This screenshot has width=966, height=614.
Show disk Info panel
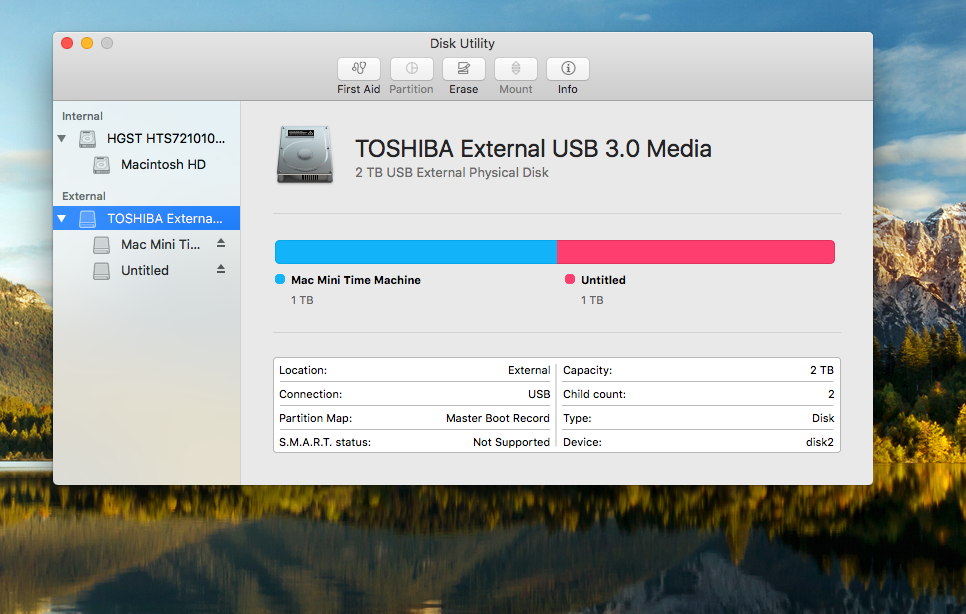tap(567, 68)
